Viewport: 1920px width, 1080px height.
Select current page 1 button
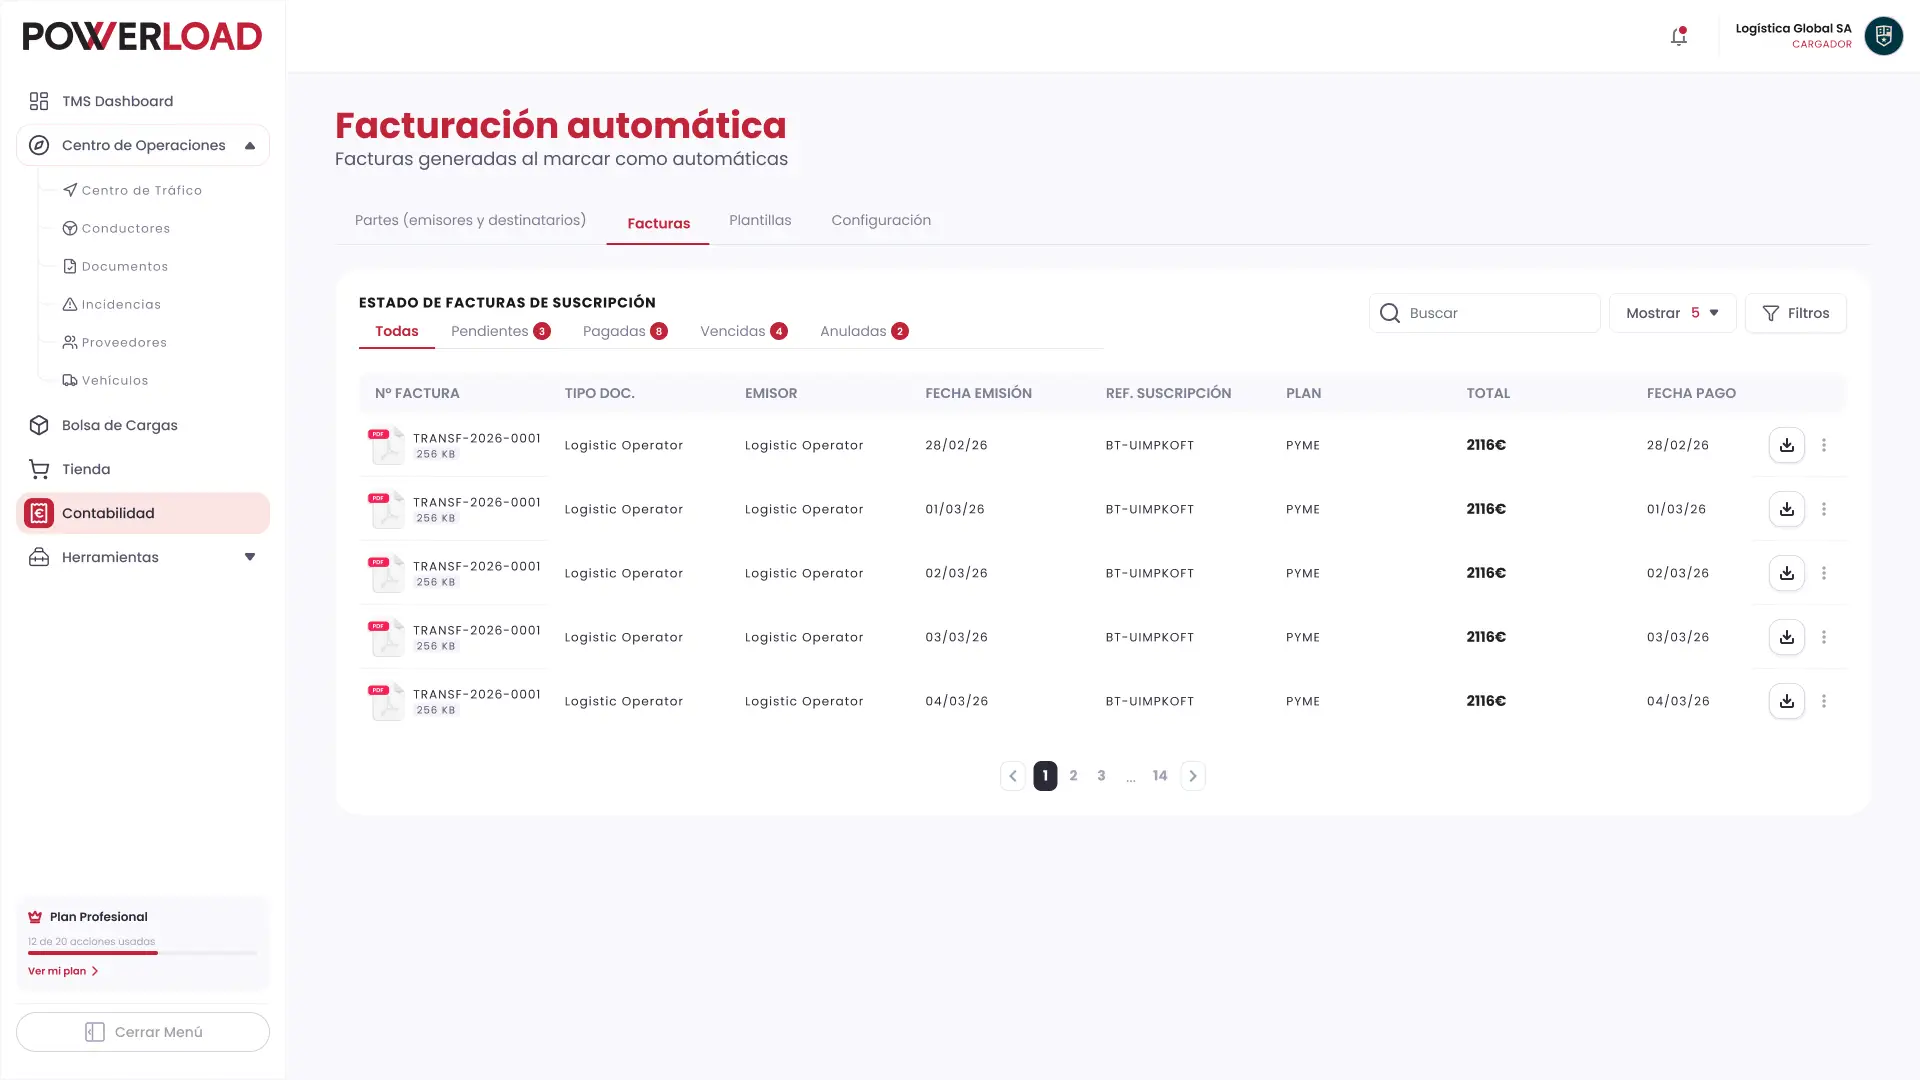coord(1045,776)
